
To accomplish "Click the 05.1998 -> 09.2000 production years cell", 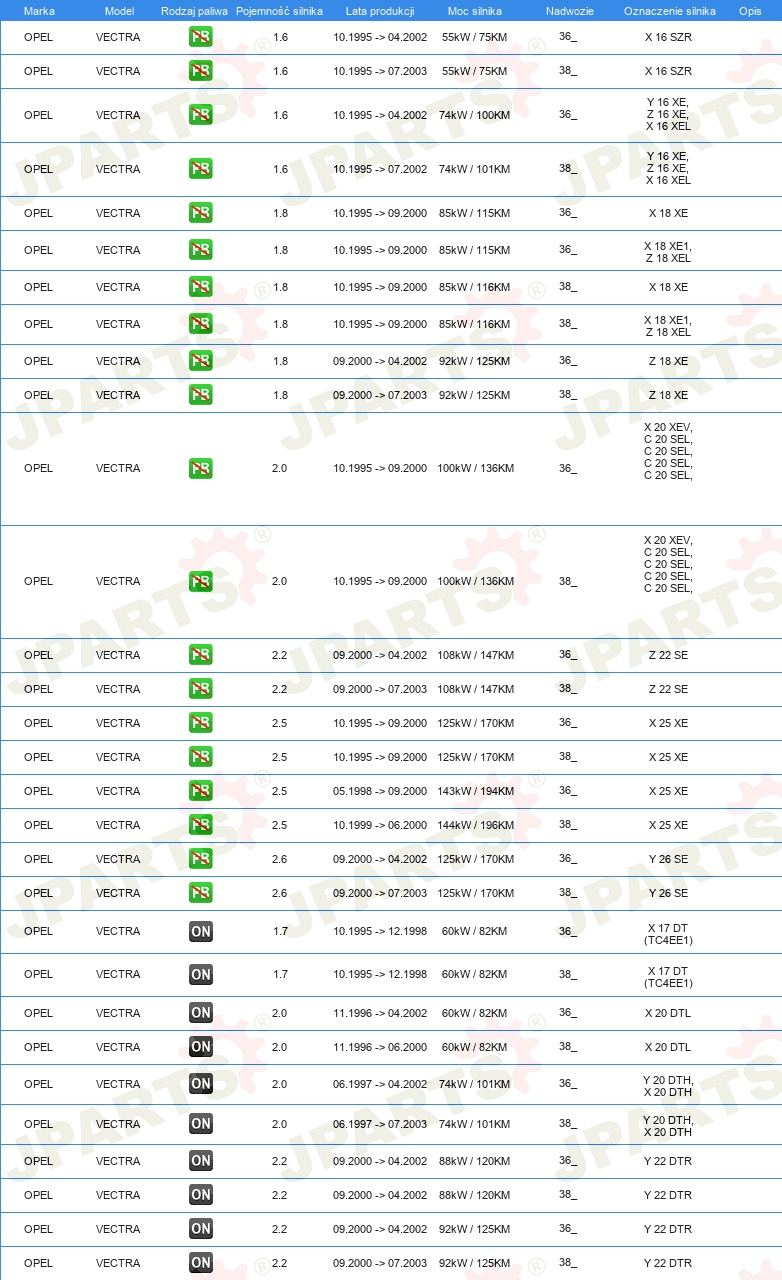I will click(380, 791).
